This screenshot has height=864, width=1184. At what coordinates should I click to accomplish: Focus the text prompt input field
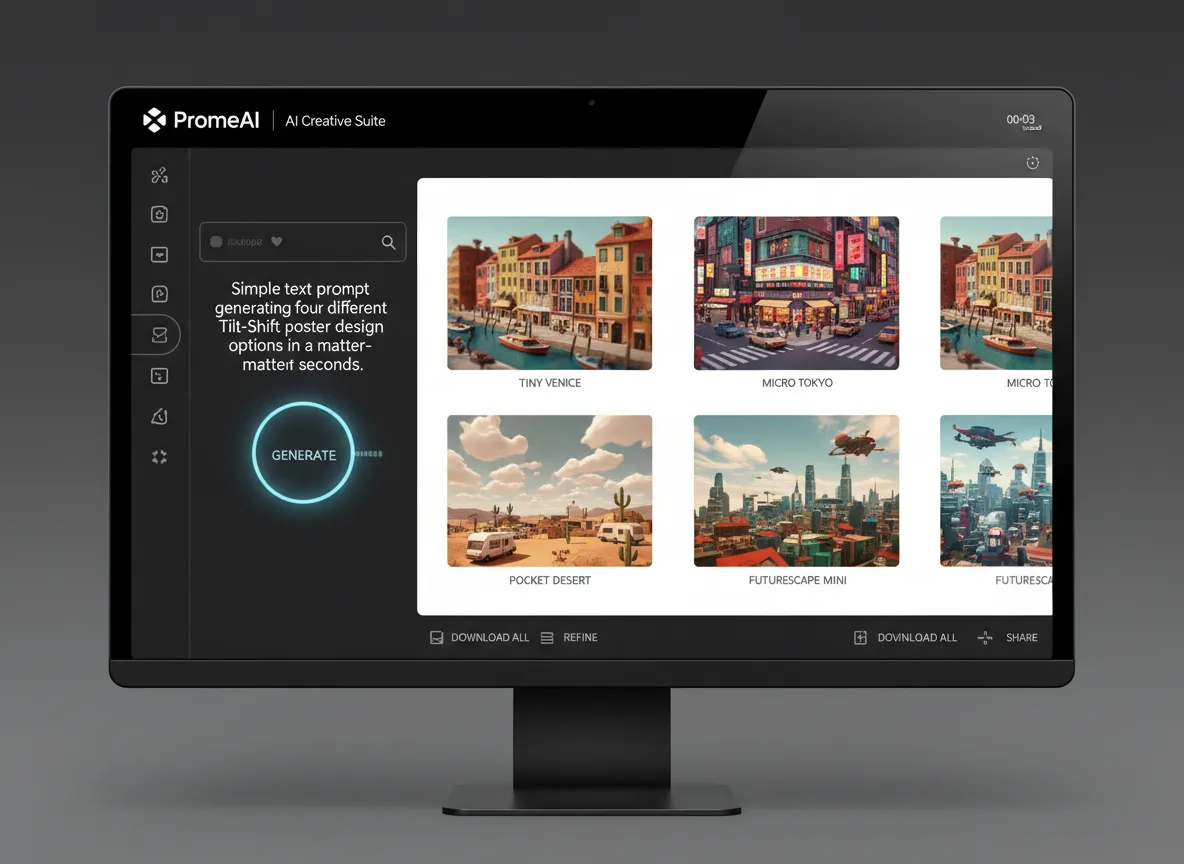pos(290,242)
